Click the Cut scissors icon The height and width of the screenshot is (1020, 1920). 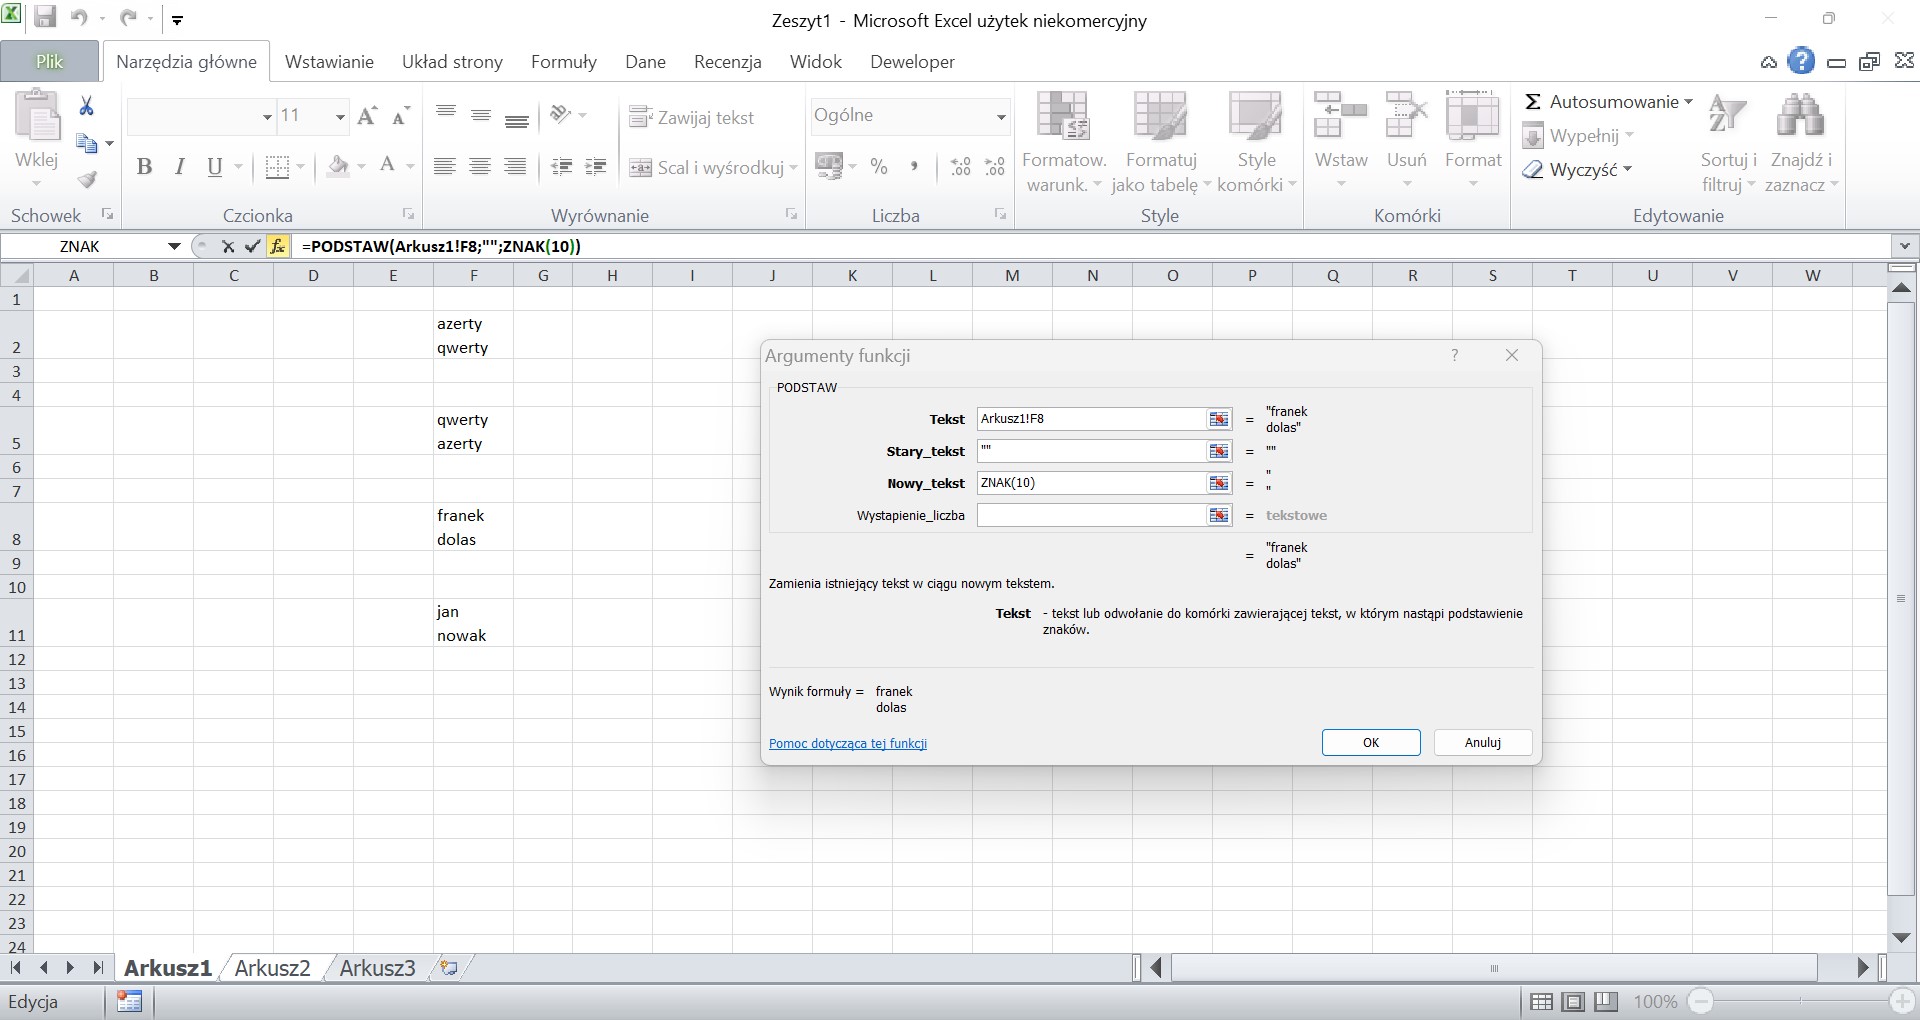click(87, 106)
